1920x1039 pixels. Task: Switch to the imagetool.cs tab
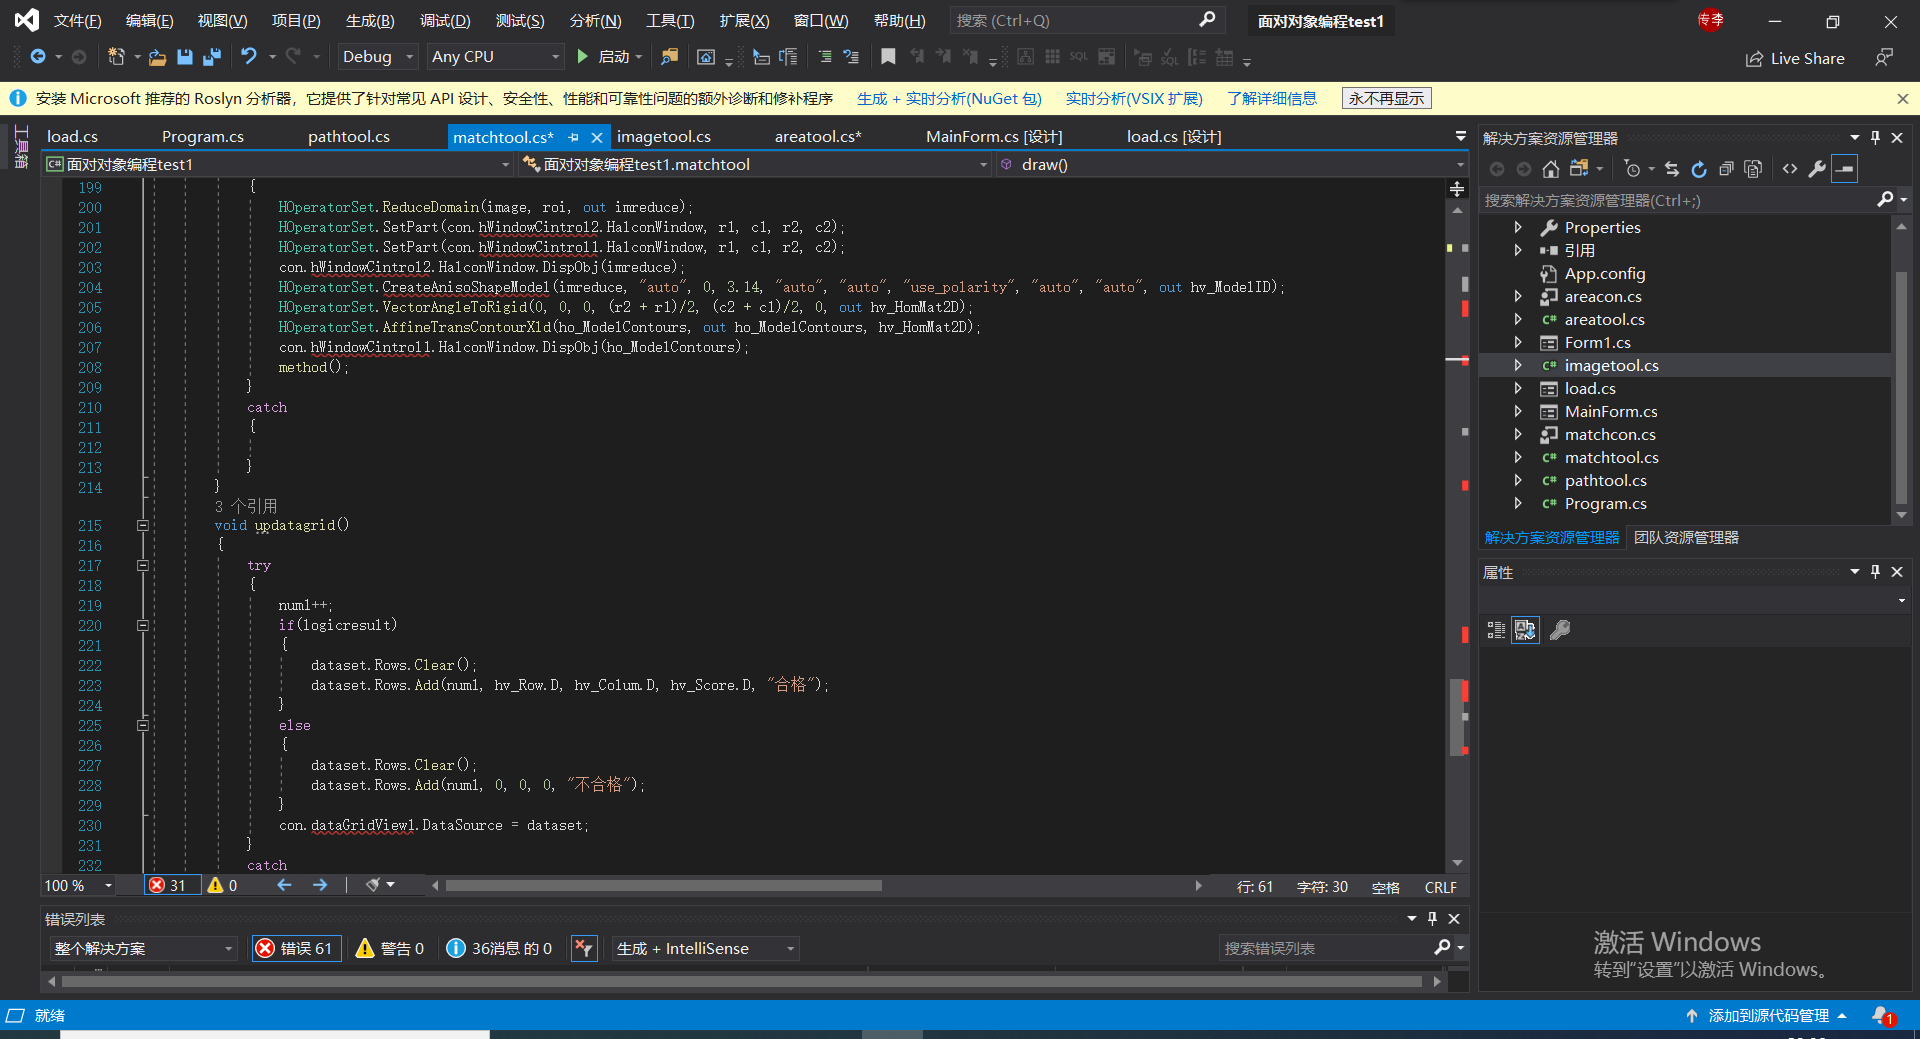point(664,137)
